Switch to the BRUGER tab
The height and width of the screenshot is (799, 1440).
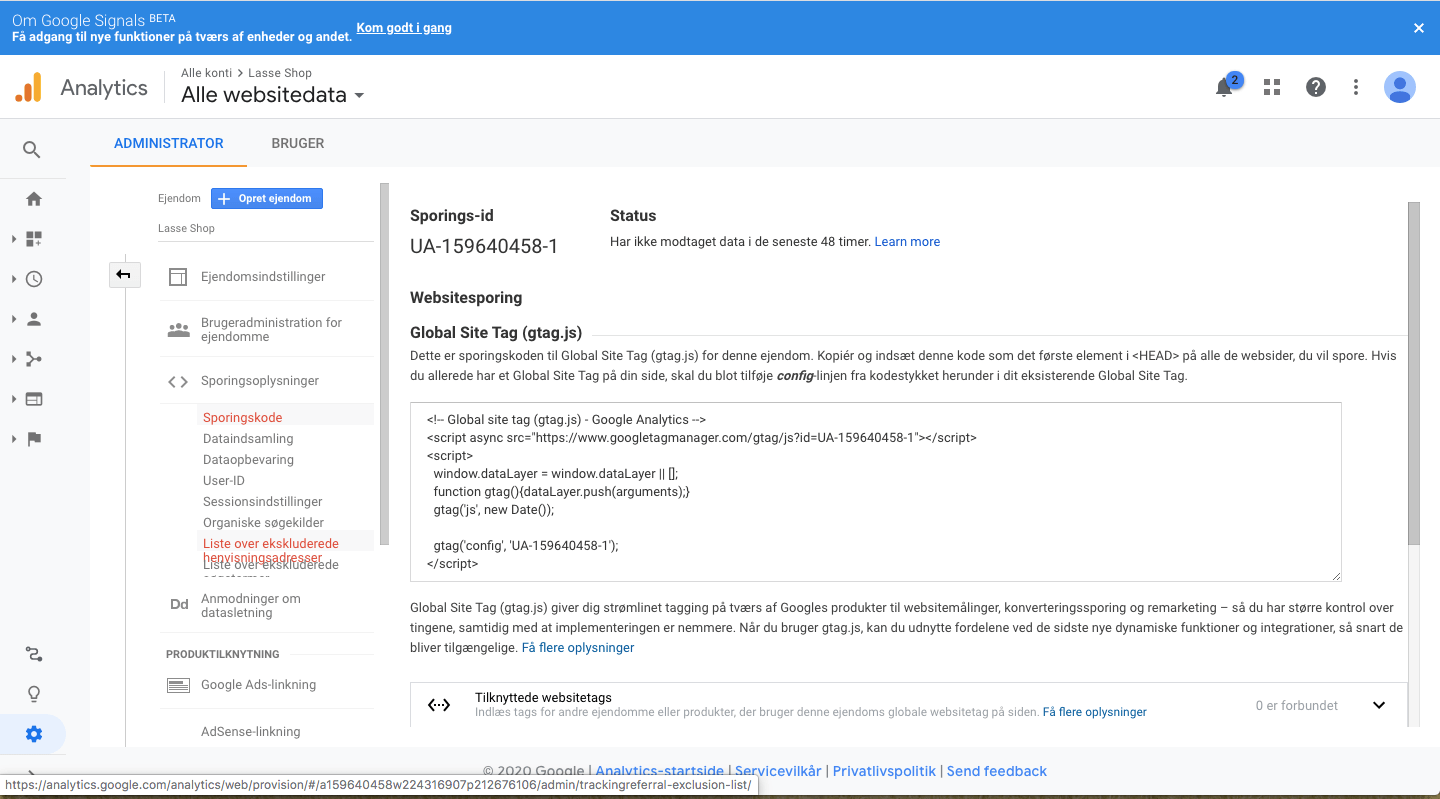coord(298,143)
